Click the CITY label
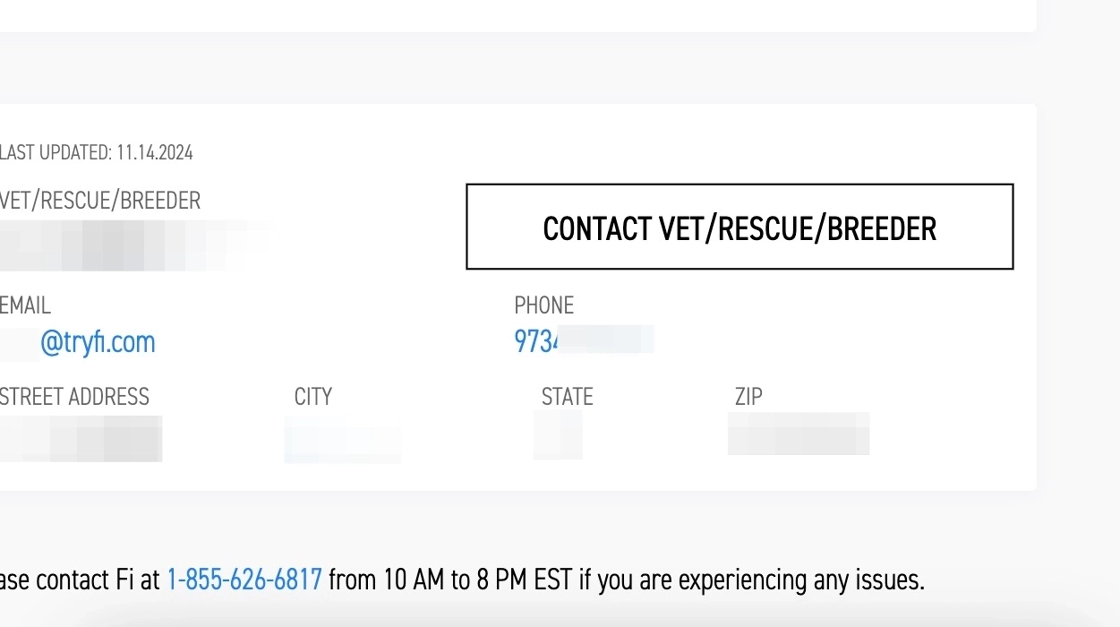This screenshot has width=1120, height=627. tap(313, 397)
